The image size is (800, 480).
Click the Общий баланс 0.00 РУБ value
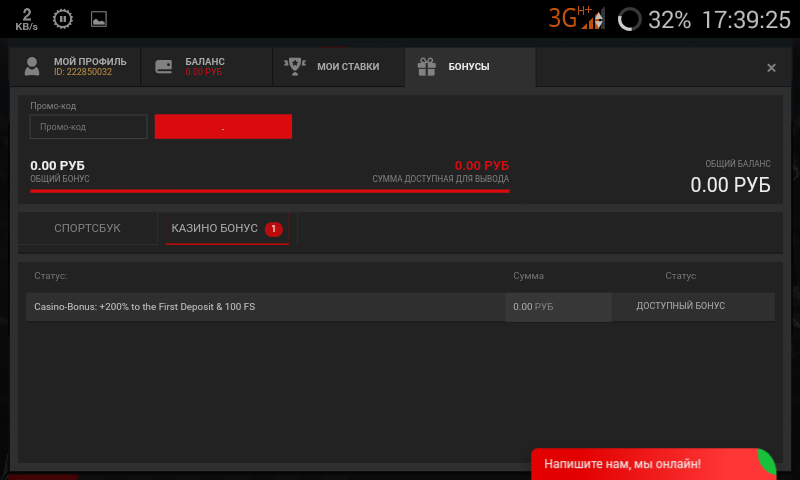(x=730, y=185)
